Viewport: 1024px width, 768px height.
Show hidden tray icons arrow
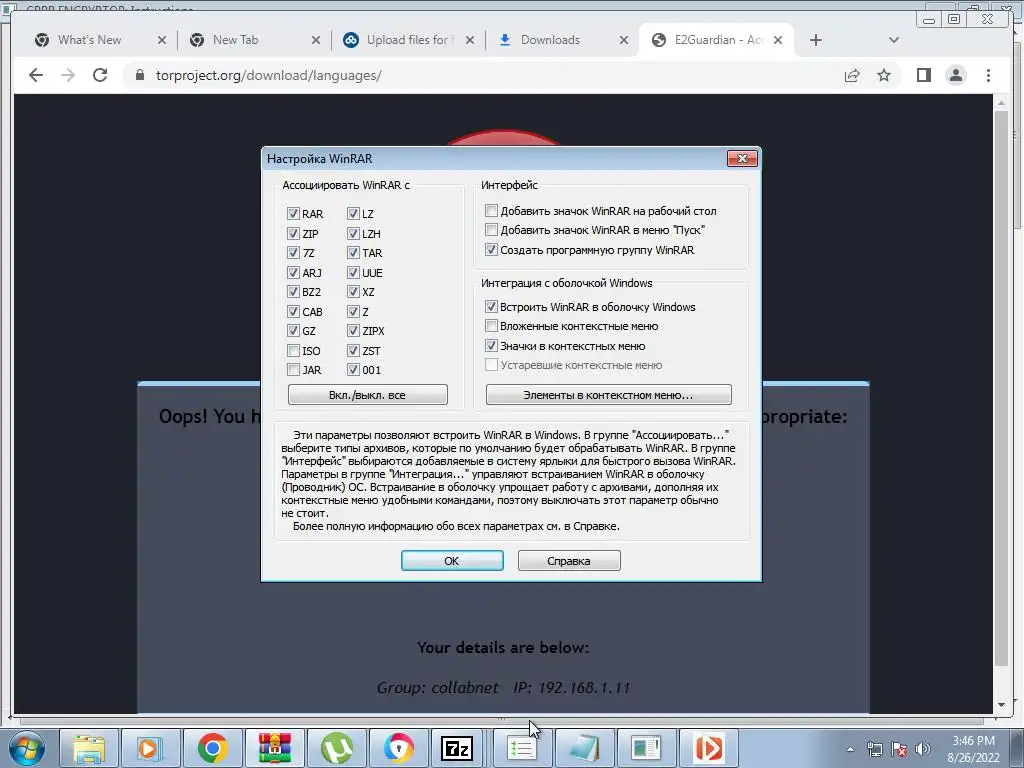(850, 749)
